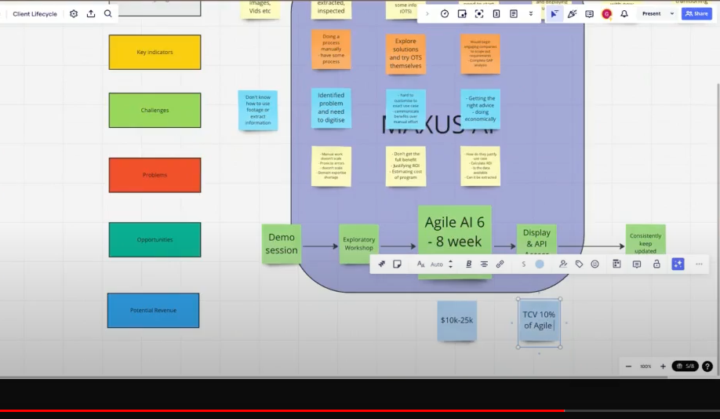
Task: Open the board search magnifier icon
Action: pyautogui.click(x=108, y=14)
